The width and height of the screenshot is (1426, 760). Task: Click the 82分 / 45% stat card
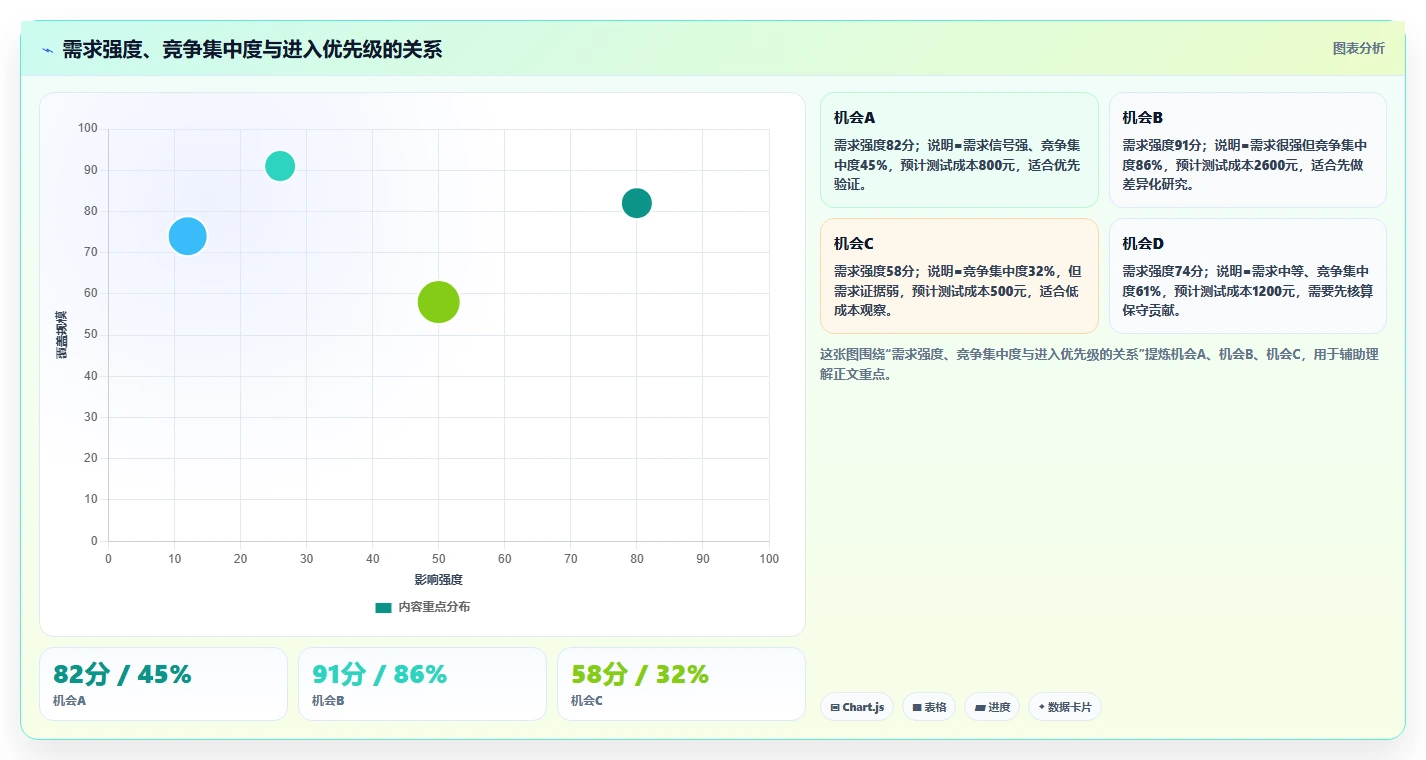coord(163,684)
